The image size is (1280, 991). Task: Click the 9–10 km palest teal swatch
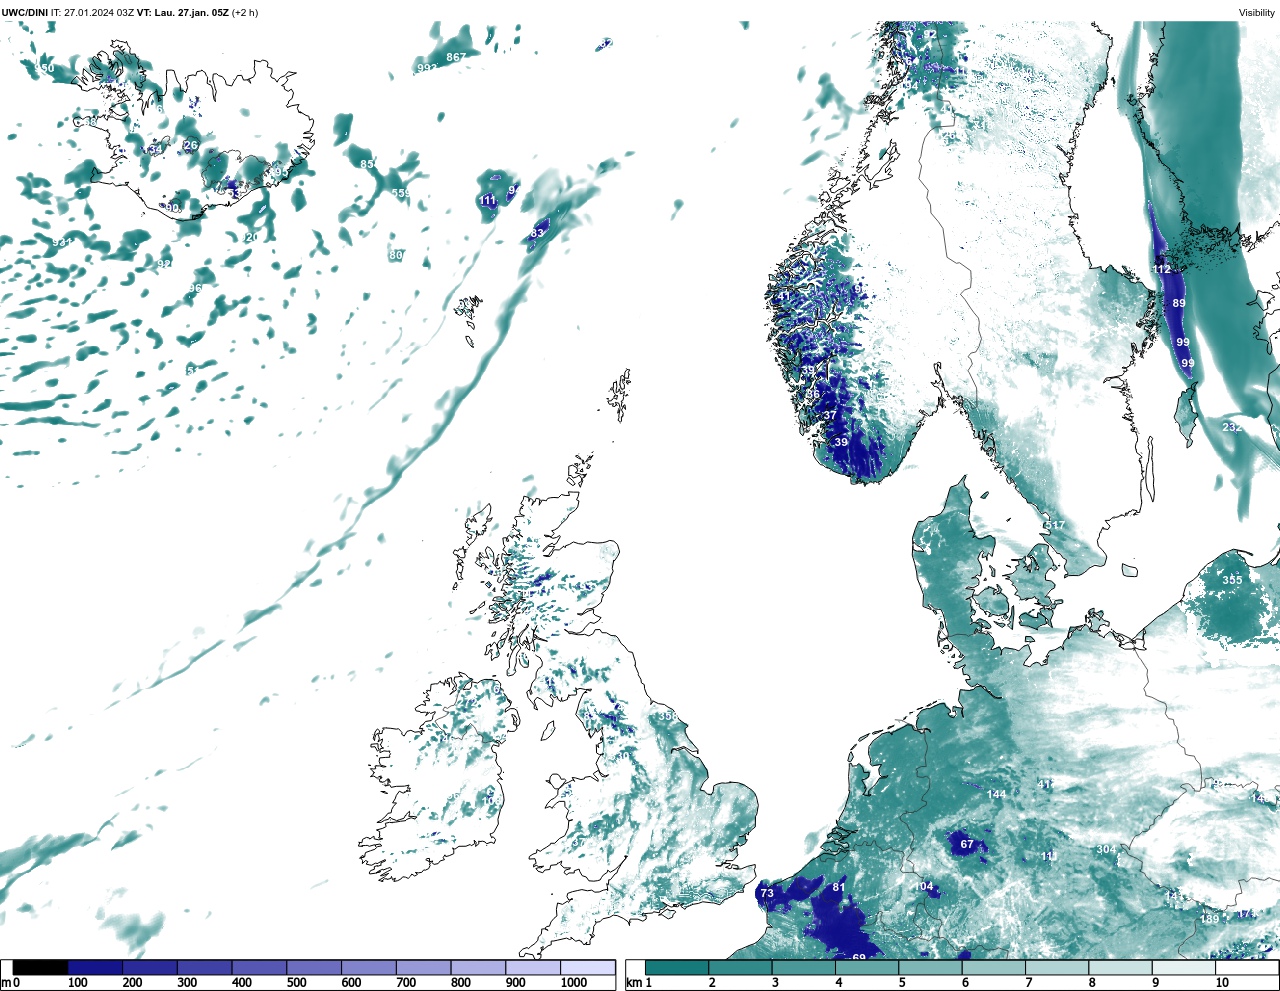[x=1182, y=968]
